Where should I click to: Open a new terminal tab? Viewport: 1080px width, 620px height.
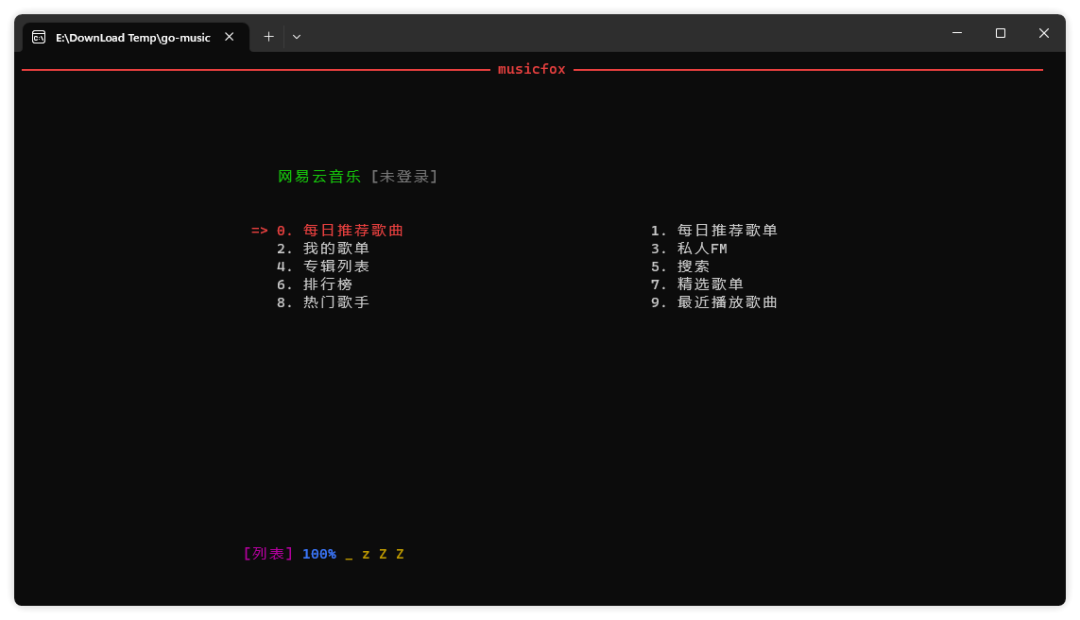coord(269,37)
